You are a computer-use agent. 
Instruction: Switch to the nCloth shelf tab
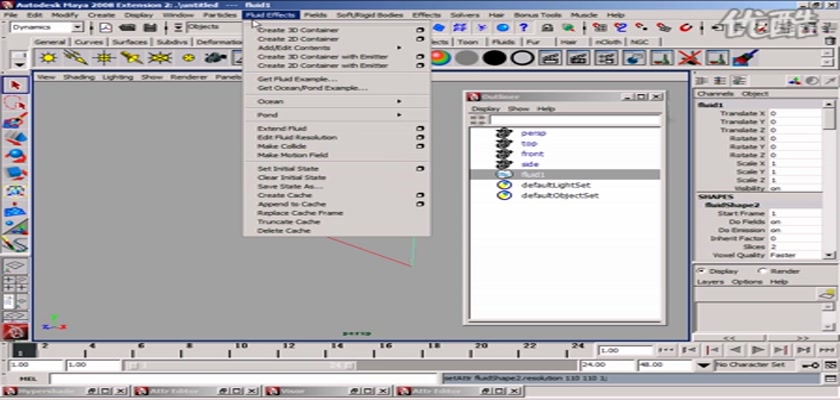tap(608, 42)
